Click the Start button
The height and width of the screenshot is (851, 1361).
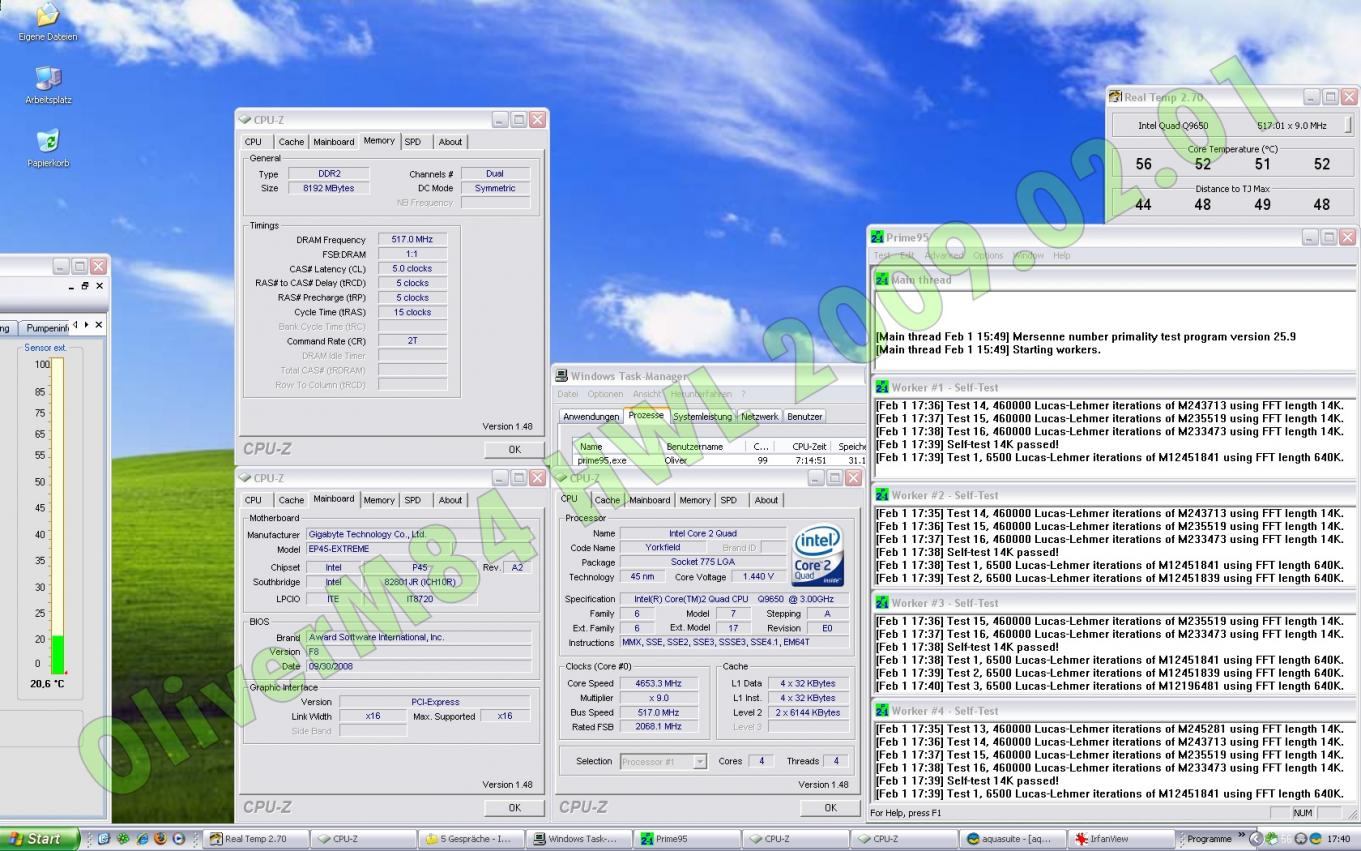point(39,839)
